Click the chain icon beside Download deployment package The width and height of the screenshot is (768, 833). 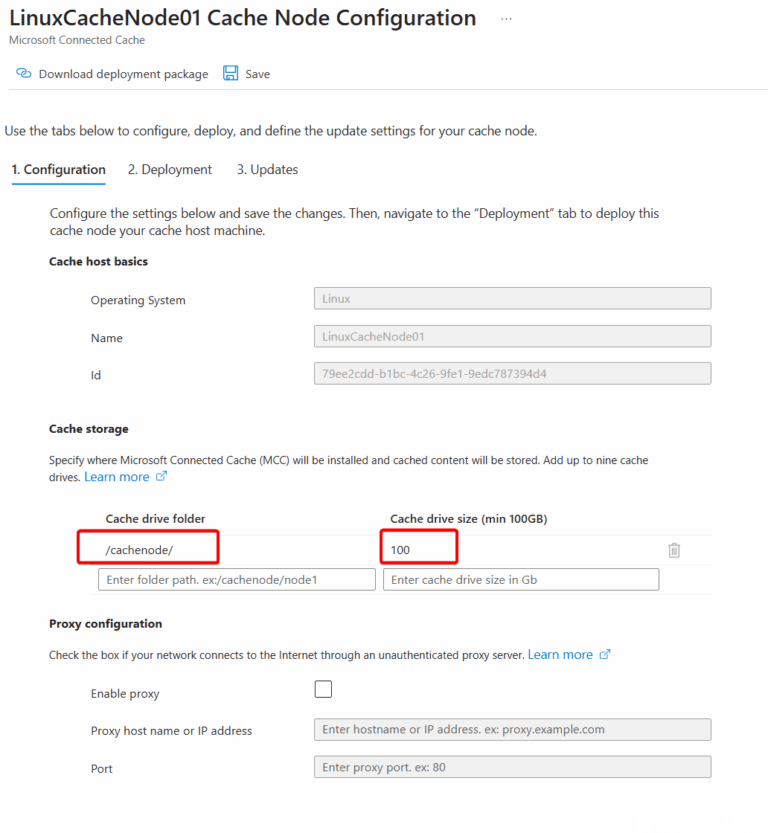point(22,73)
